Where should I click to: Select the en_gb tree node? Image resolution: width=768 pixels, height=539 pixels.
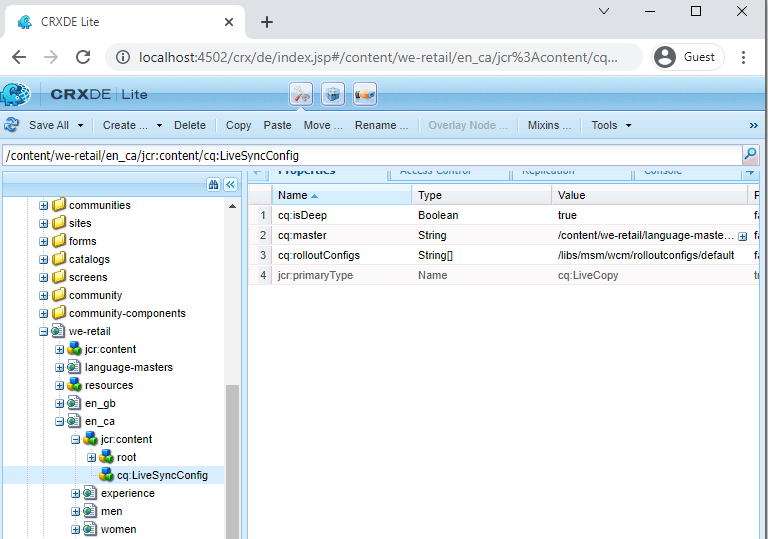[x=100, y=403]
